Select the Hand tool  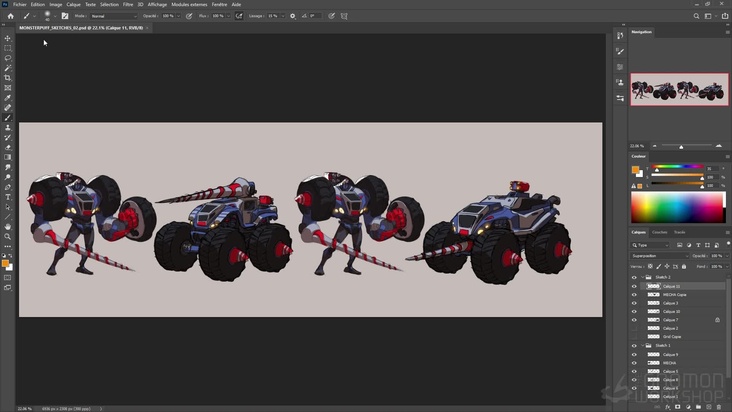7,227
